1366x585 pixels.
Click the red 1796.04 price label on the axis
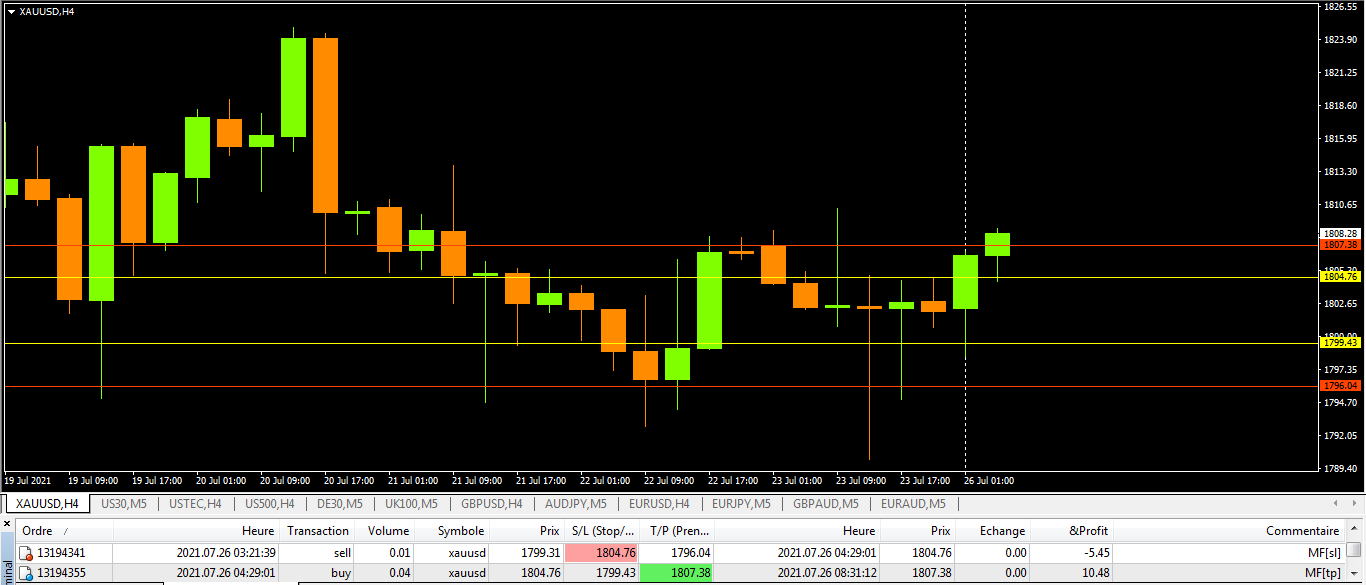coord(1339,386)
